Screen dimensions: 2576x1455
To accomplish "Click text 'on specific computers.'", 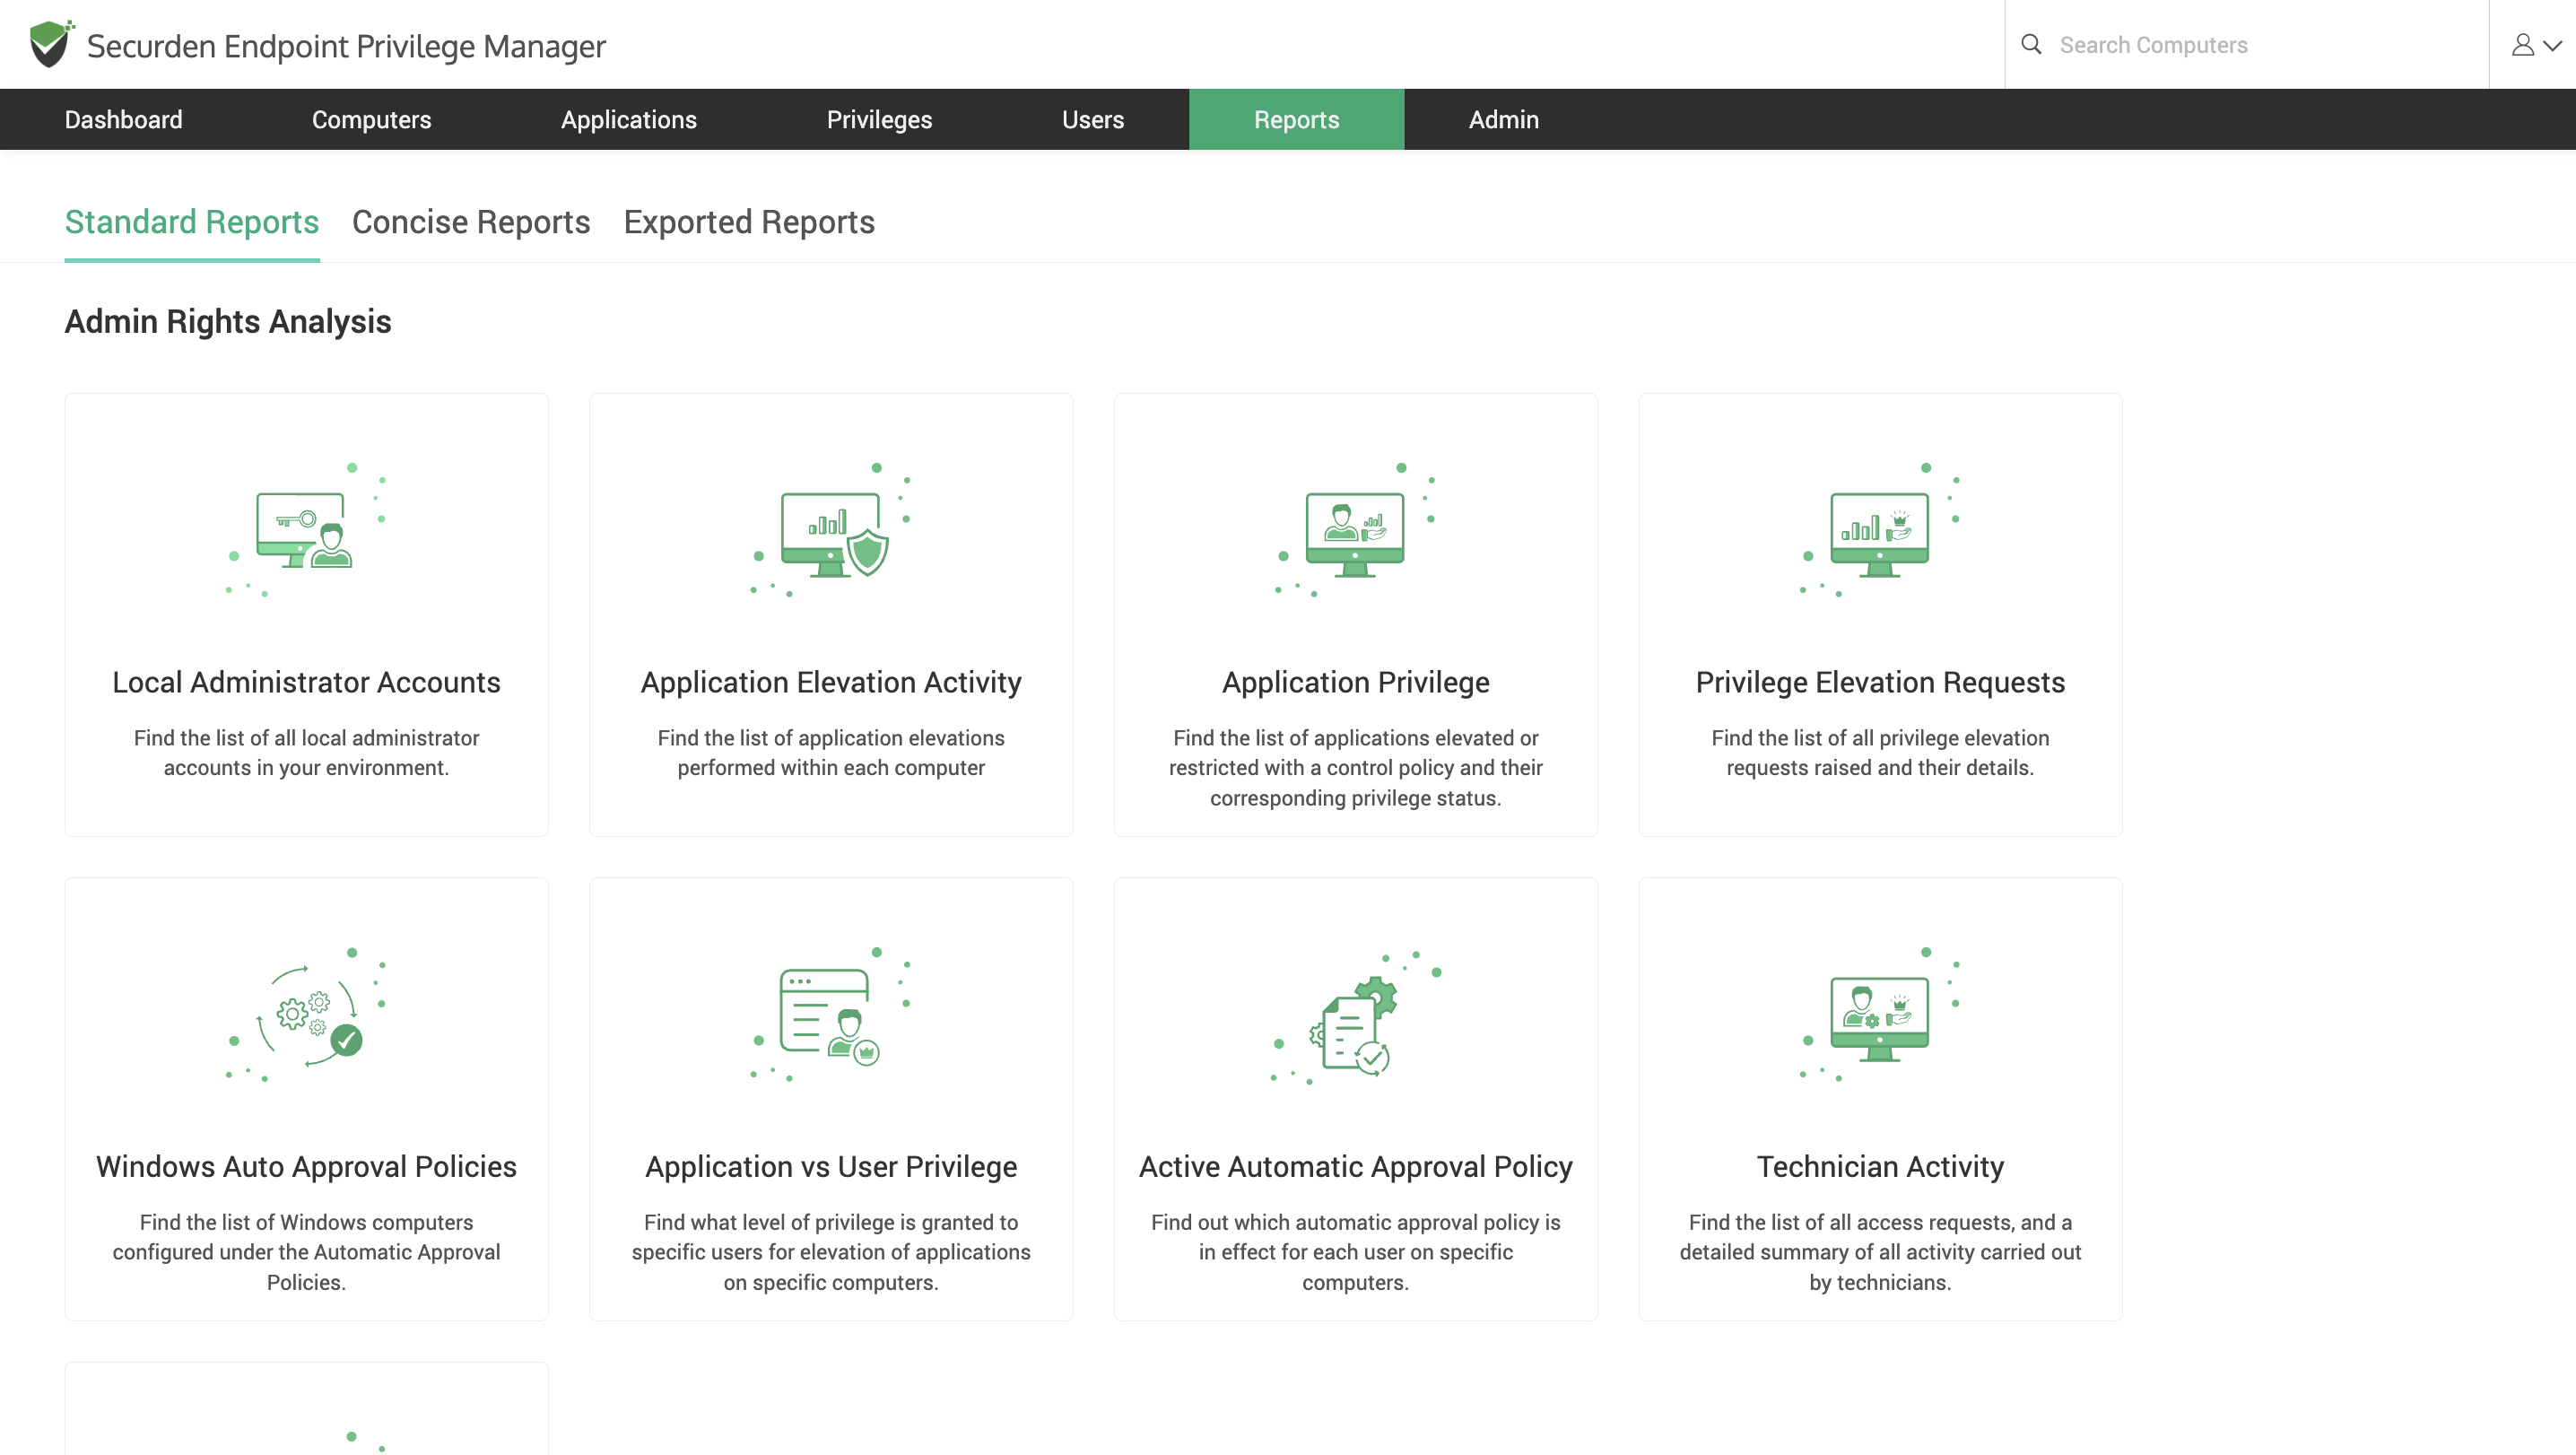I will [831, 1282].
